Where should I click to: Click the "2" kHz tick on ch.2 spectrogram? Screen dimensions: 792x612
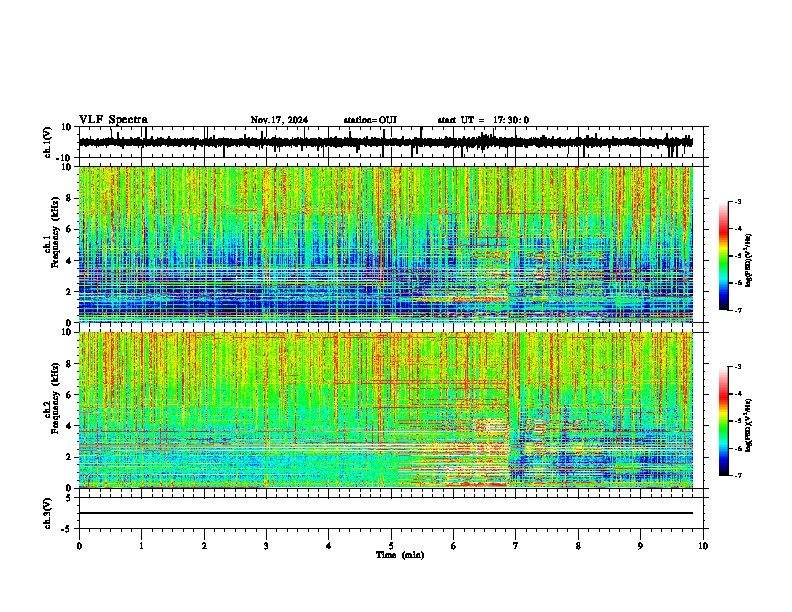pos(70,457)
